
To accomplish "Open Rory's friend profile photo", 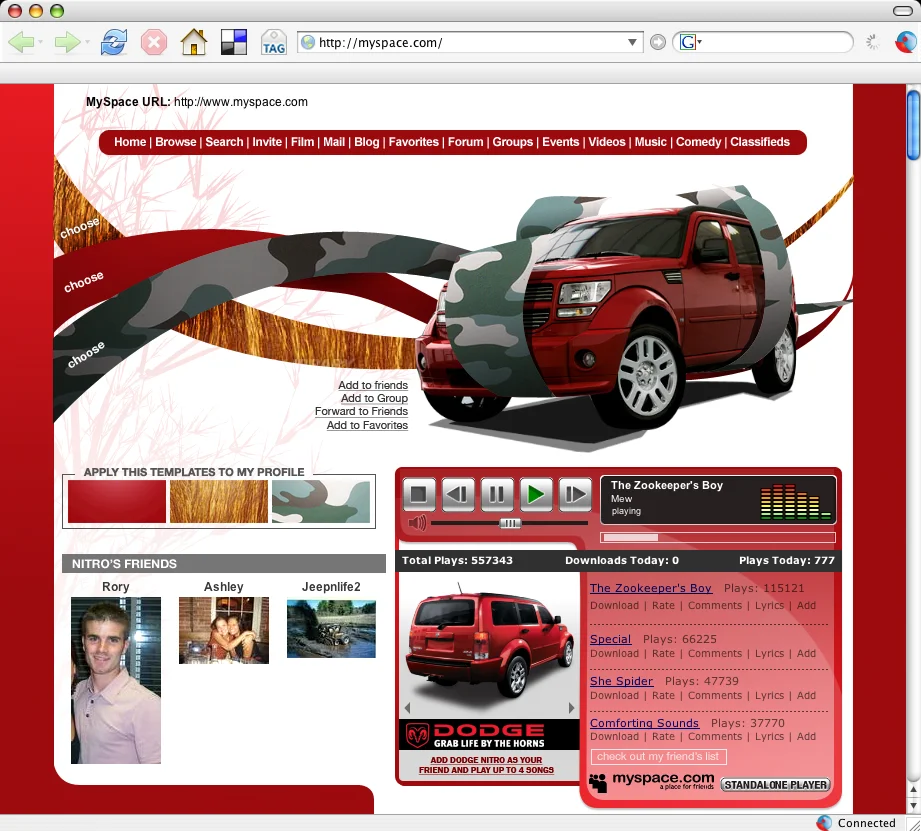I will (x=116, y=680).
